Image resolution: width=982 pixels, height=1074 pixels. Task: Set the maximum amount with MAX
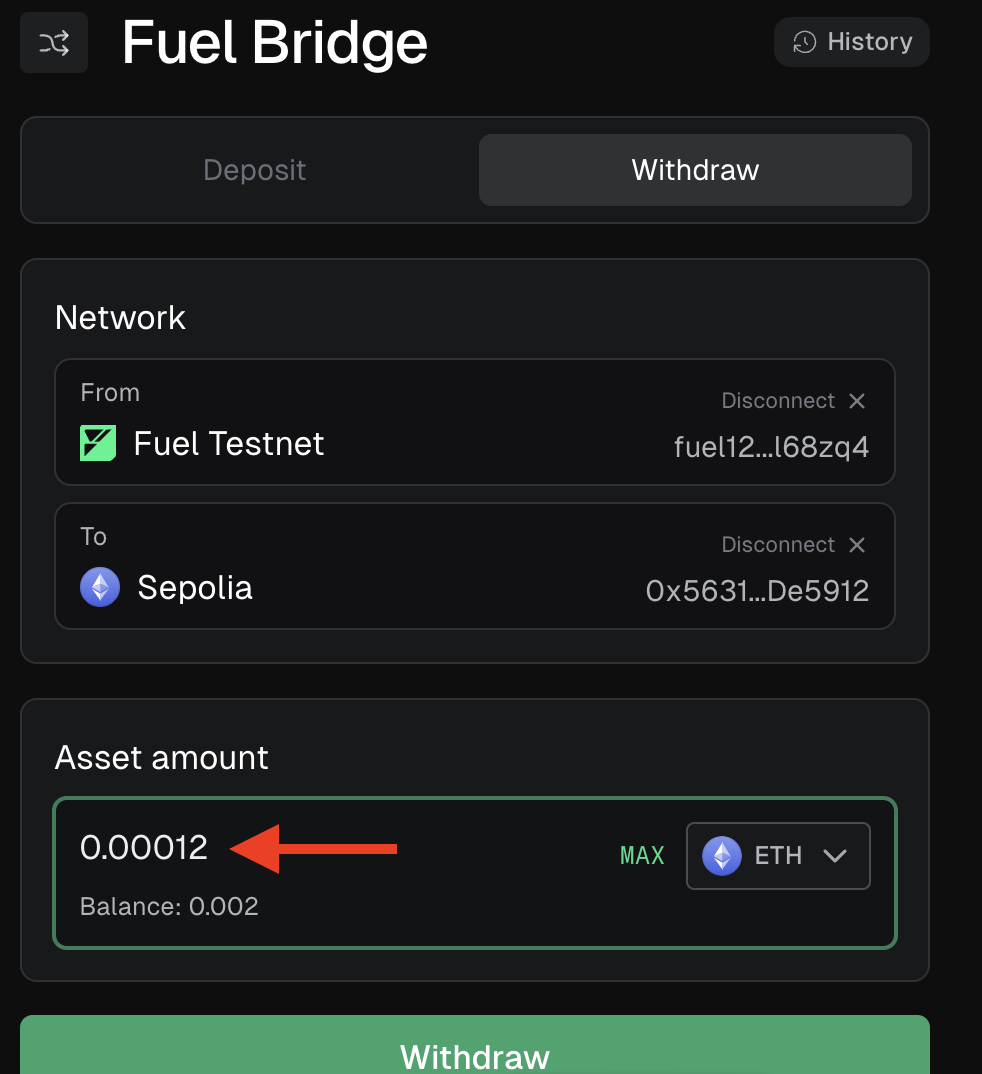coord(642,856)
